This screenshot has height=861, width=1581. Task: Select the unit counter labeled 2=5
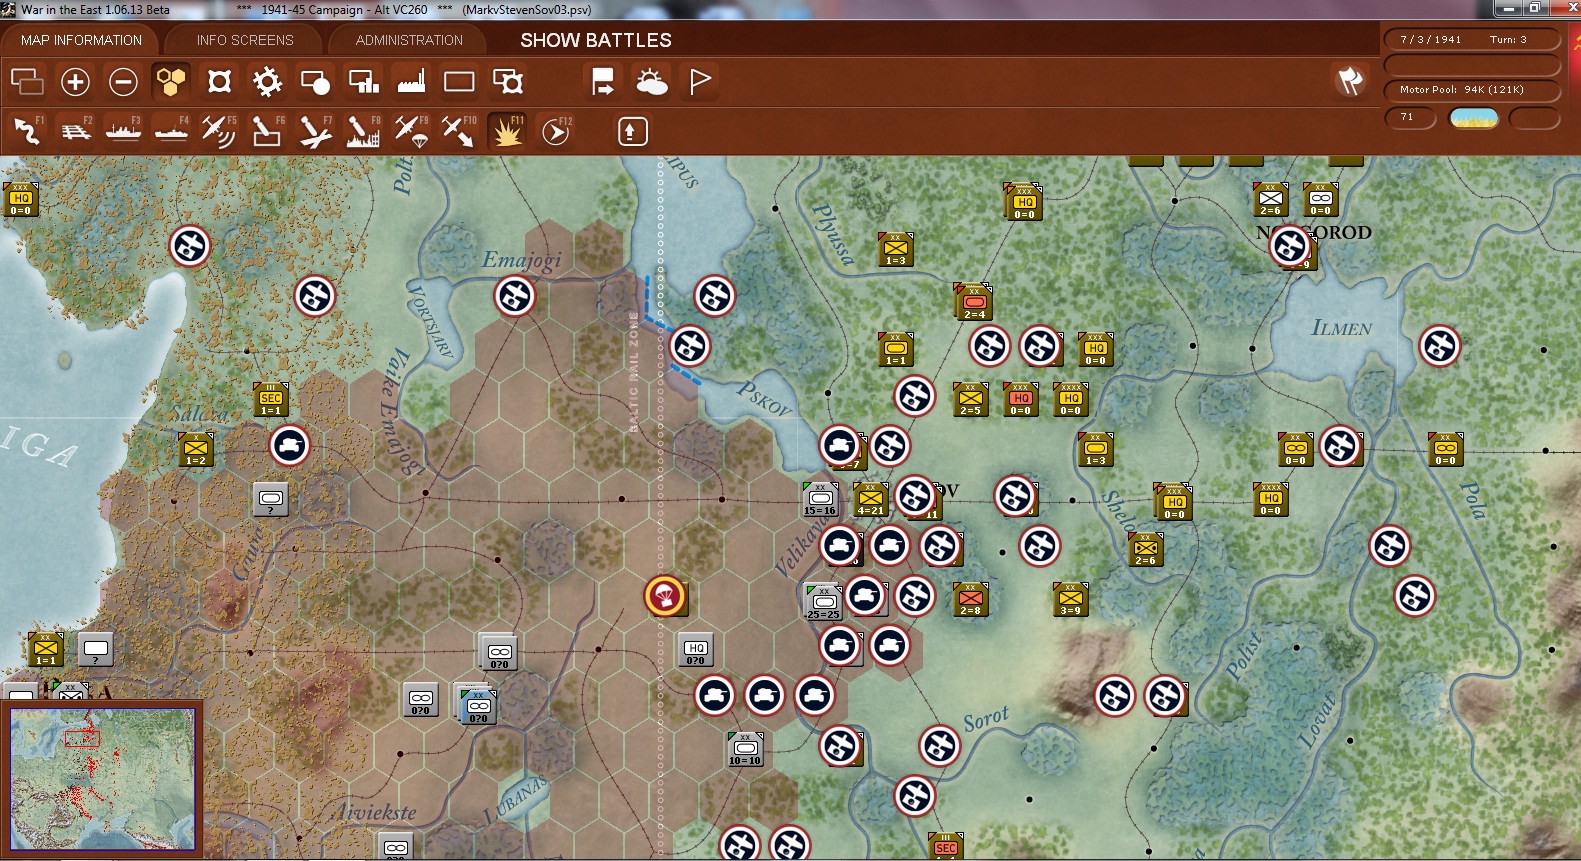click(970, 399)
